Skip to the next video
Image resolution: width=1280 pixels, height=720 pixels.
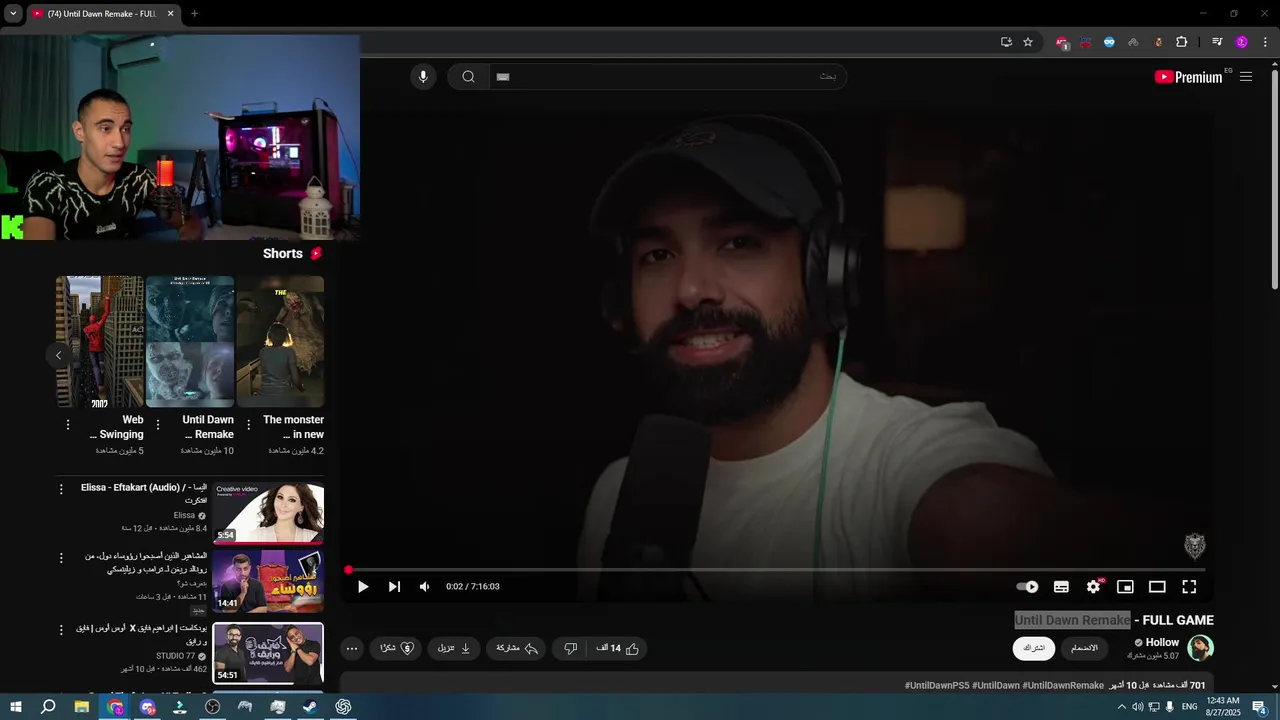[394, 587]
